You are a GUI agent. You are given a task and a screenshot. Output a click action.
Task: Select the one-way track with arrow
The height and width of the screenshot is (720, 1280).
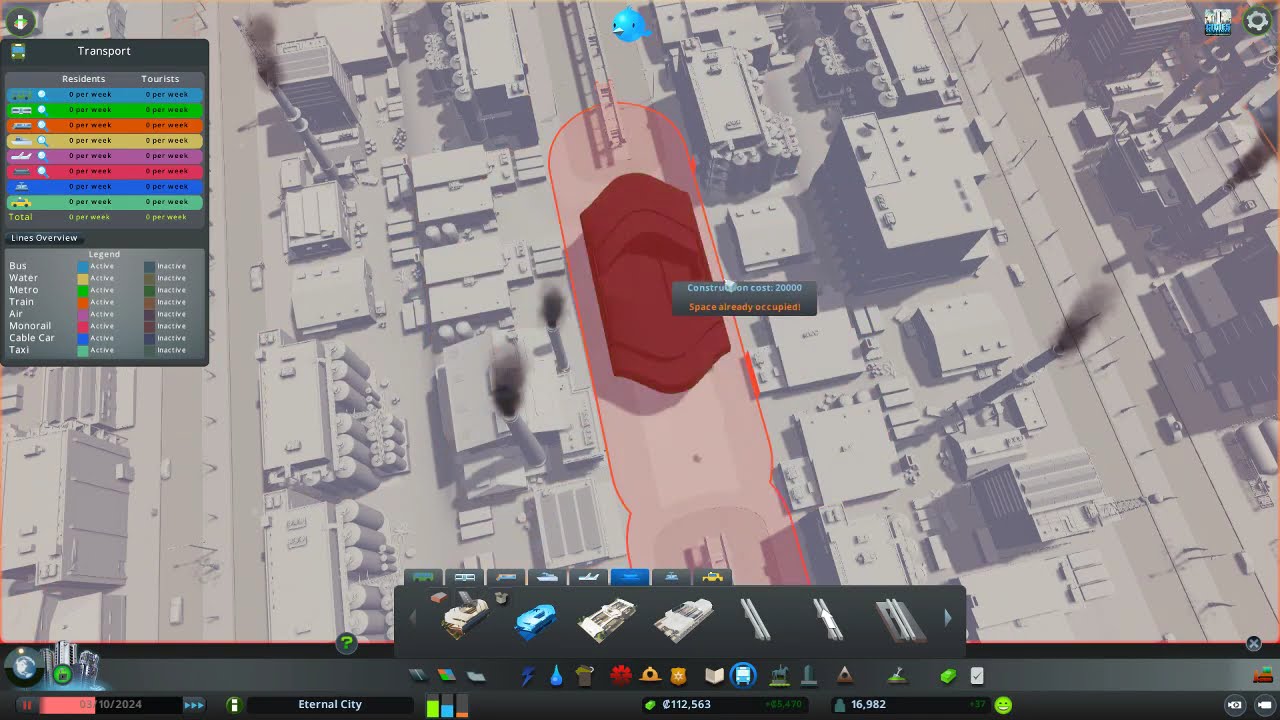click(x=827, y=620)
